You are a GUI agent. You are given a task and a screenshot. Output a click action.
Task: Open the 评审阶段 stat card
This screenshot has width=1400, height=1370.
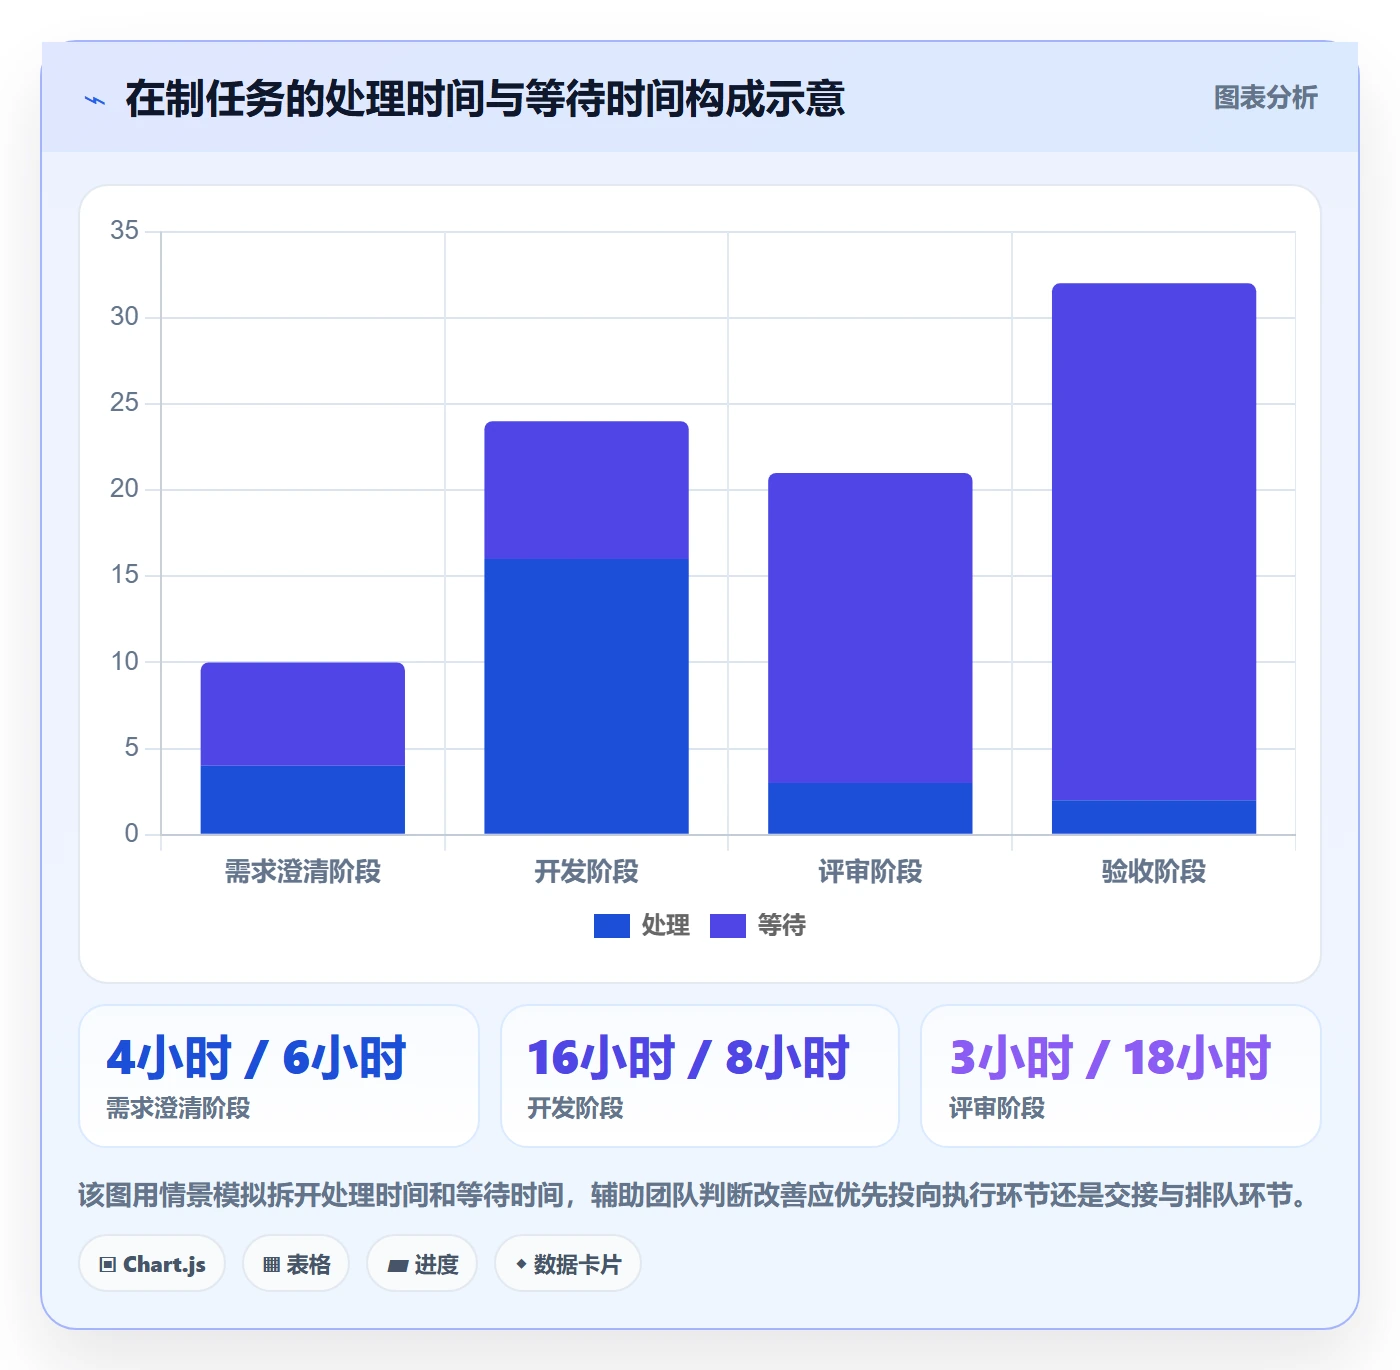1121,1076
